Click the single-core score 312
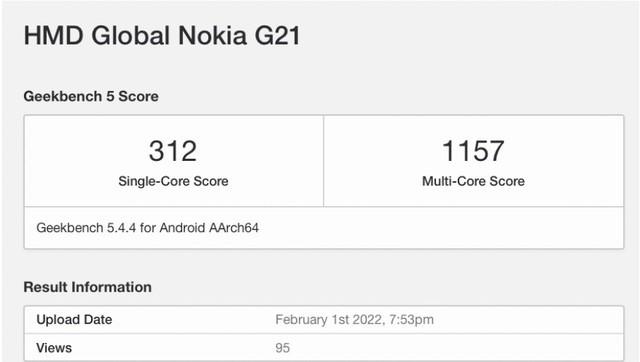 pos(173,151)
